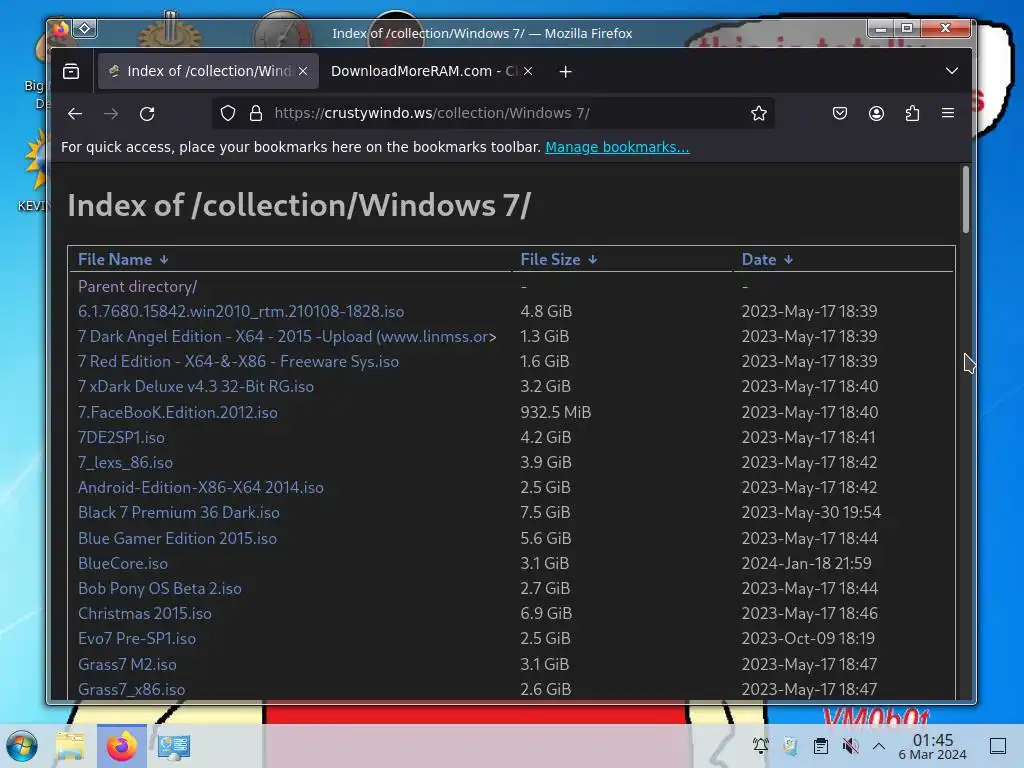Click the page vertical scrollbar thumb

pyautogui.click(x=966, y=199)
